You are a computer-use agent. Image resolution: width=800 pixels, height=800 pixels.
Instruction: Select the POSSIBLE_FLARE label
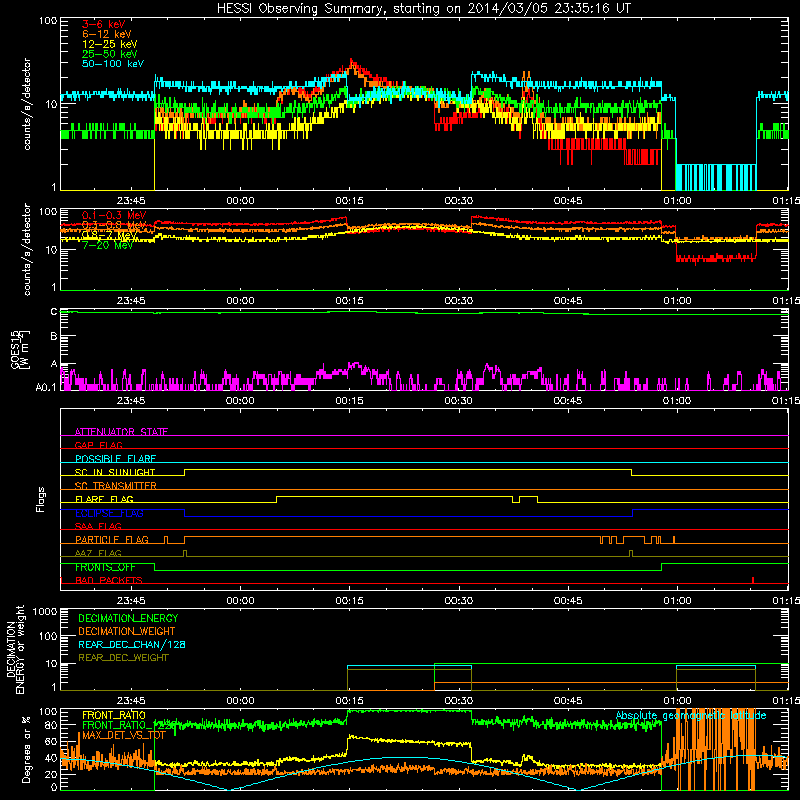(x=115, y=459)
